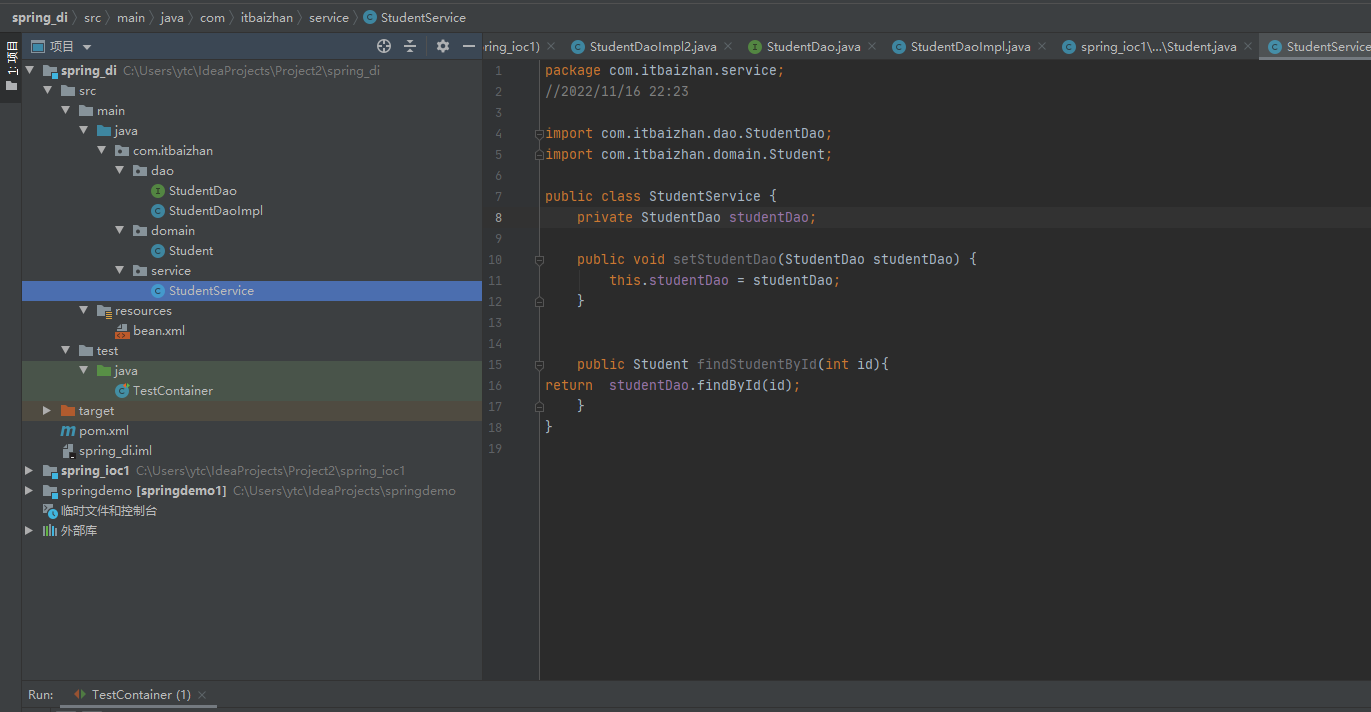Click the Project tool window stripe button
Image resolution: width=1371 pixels, height=712 pixels.
click(11, 66)
